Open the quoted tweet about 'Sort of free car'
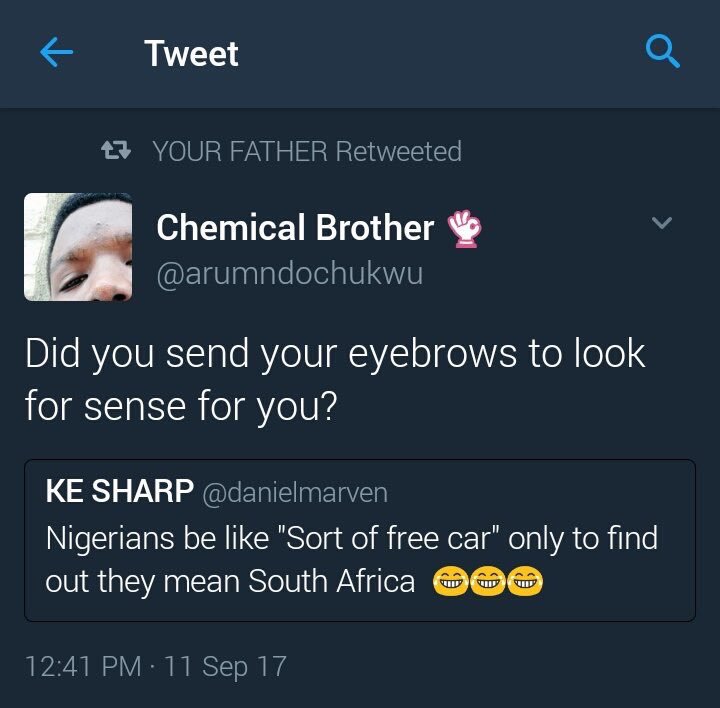Image resolution: width=720 pixels, height=708 pixels. (x=359, y=540)
